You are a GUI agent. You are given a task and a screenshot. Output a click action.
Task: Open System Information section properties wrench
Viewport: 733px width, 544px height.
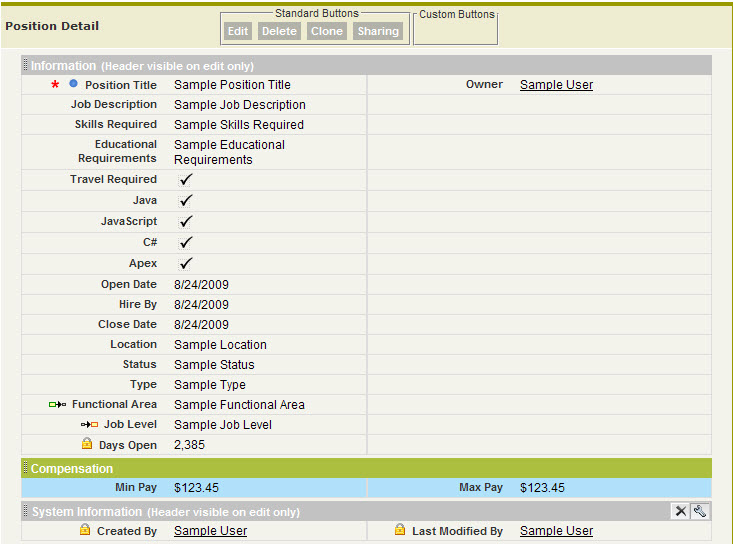point(699,511)
